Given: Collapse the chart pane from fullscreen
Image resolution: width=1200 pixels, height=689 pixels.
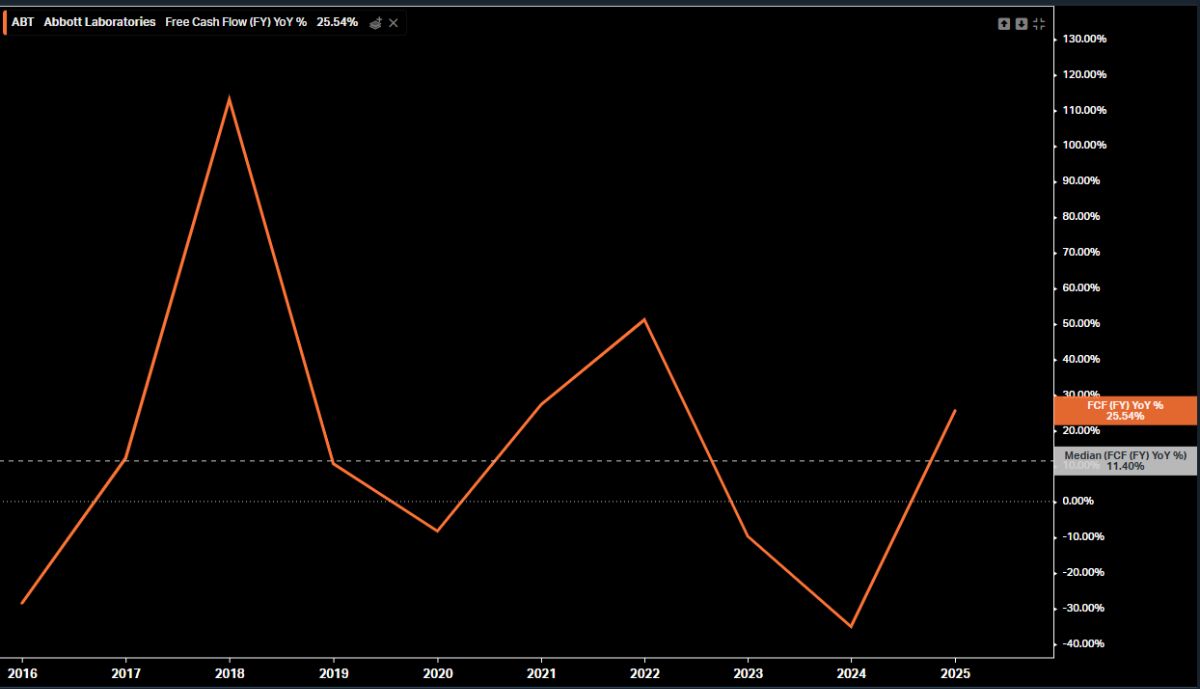Looking at the screenshot, I should click(1039, 24).
